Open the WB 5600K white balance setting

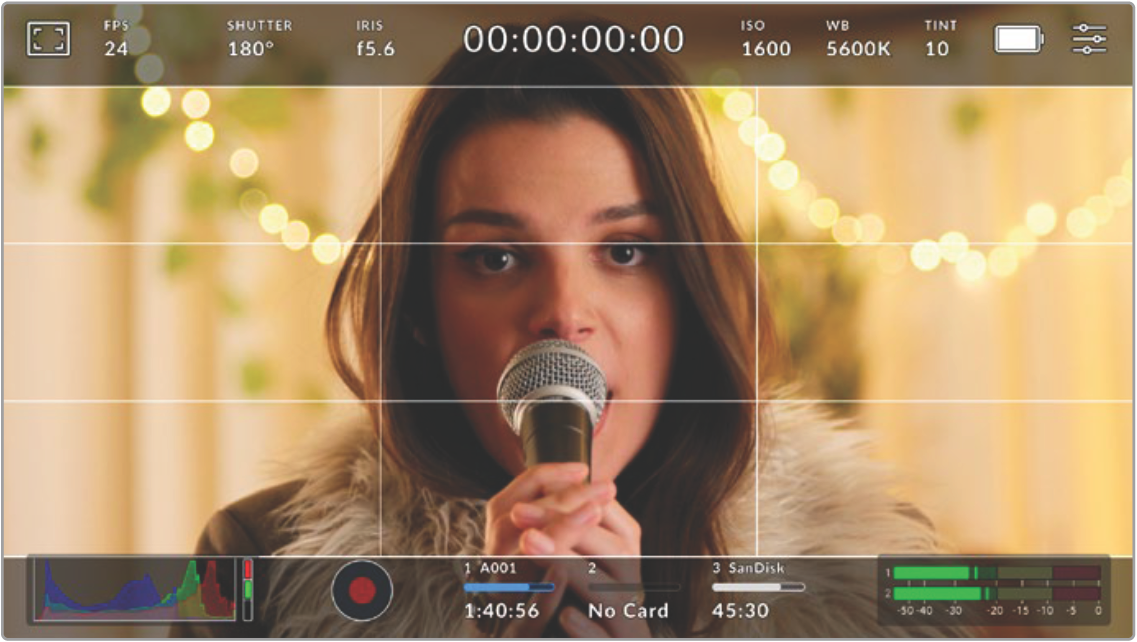pyautogui.click(x=858, y=38)
